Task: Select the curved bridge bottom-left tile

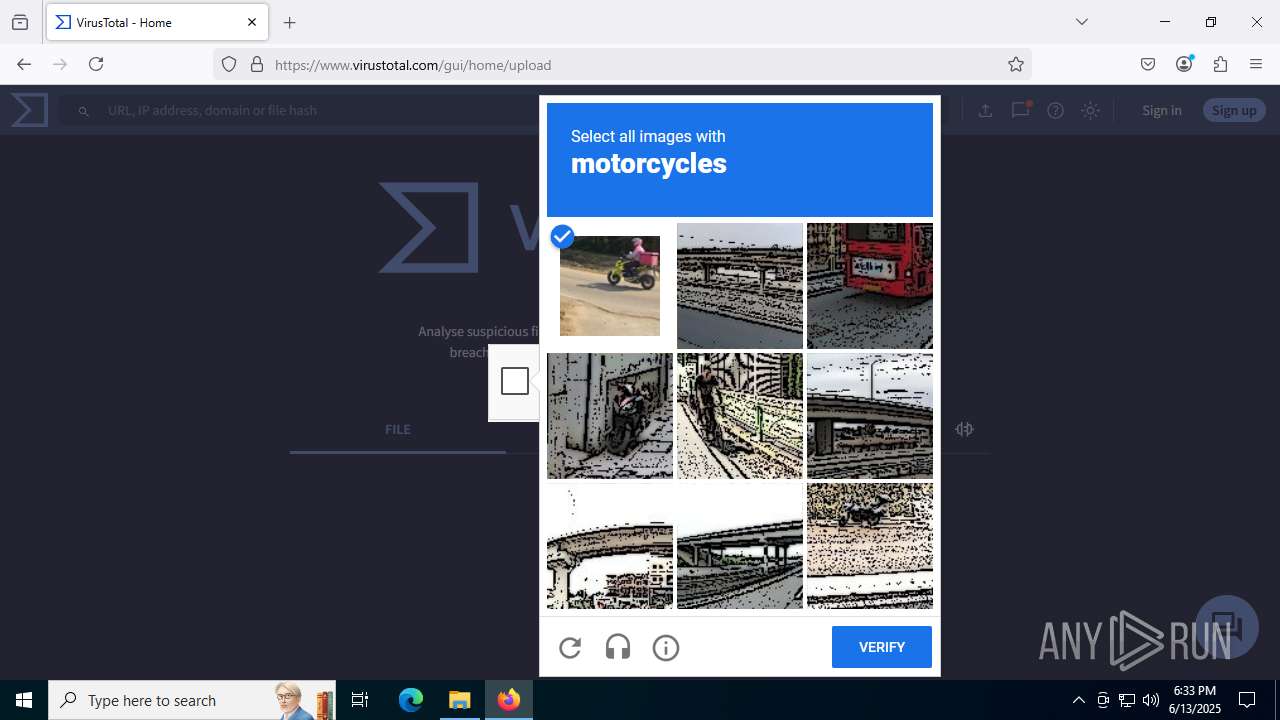Action: 610,546
